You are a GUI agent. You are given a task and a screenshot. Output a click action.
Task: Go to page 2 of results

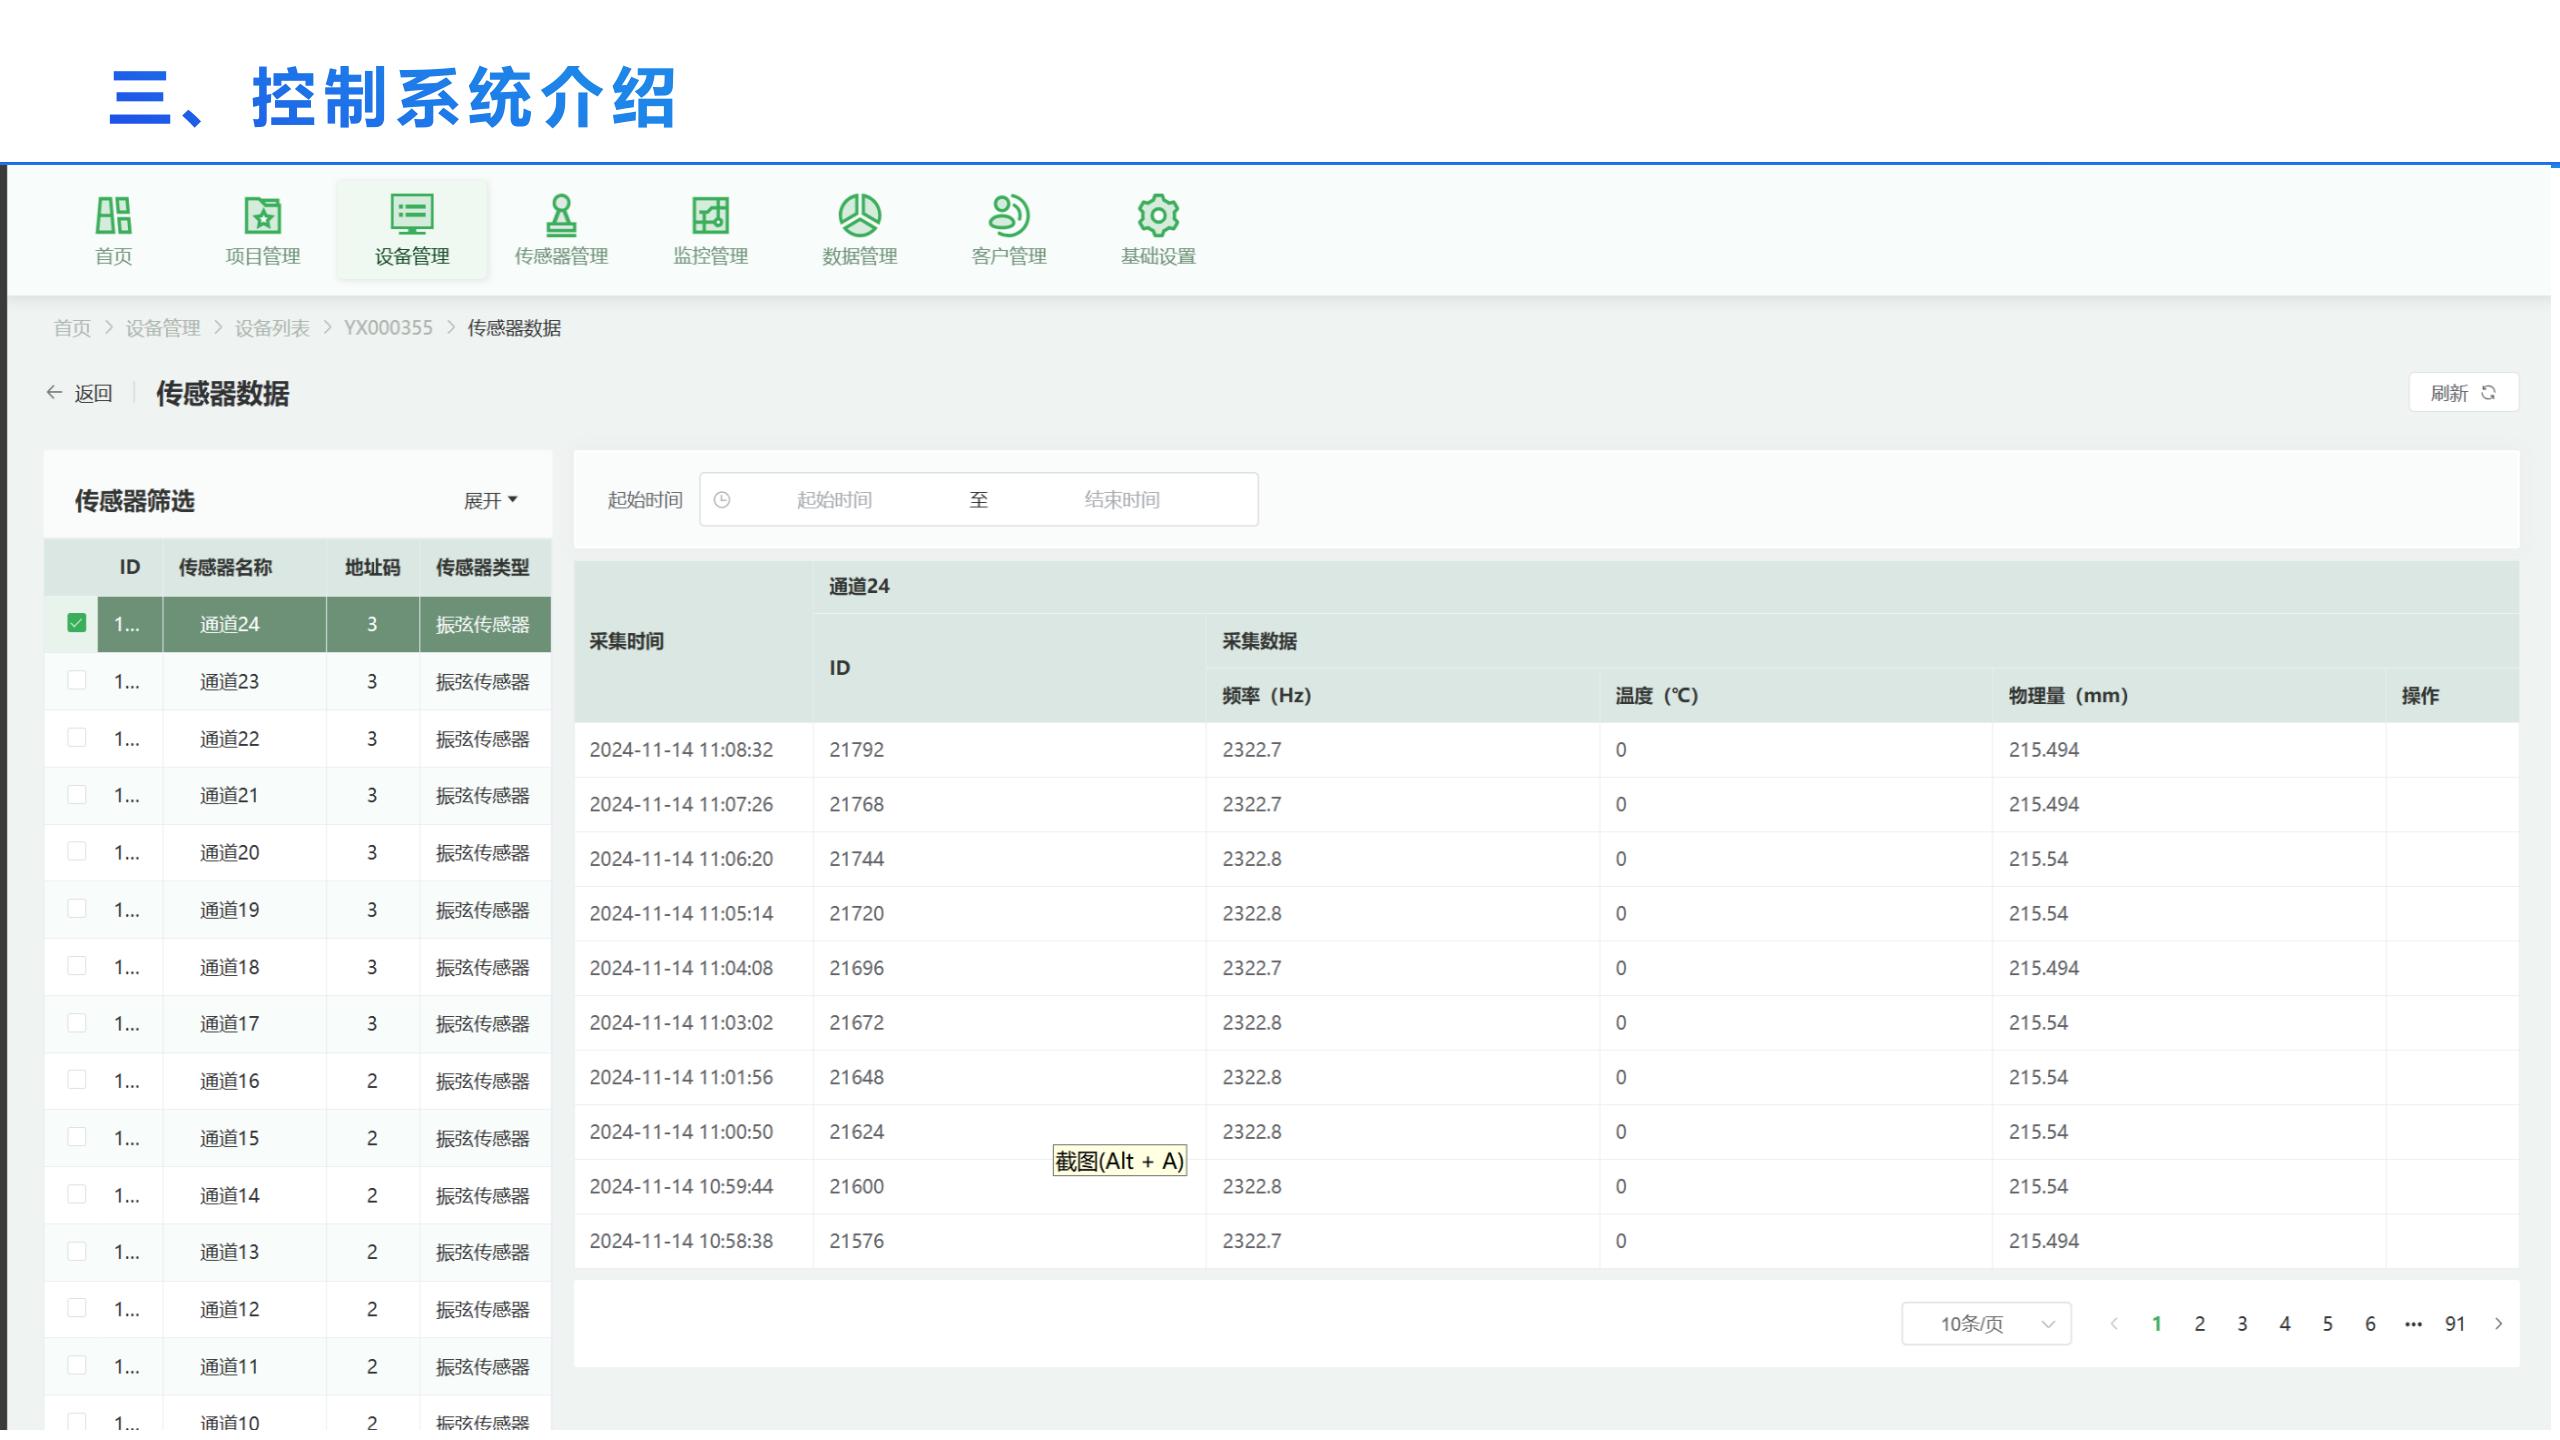pyautogui.click(x=2200, y=1324)
